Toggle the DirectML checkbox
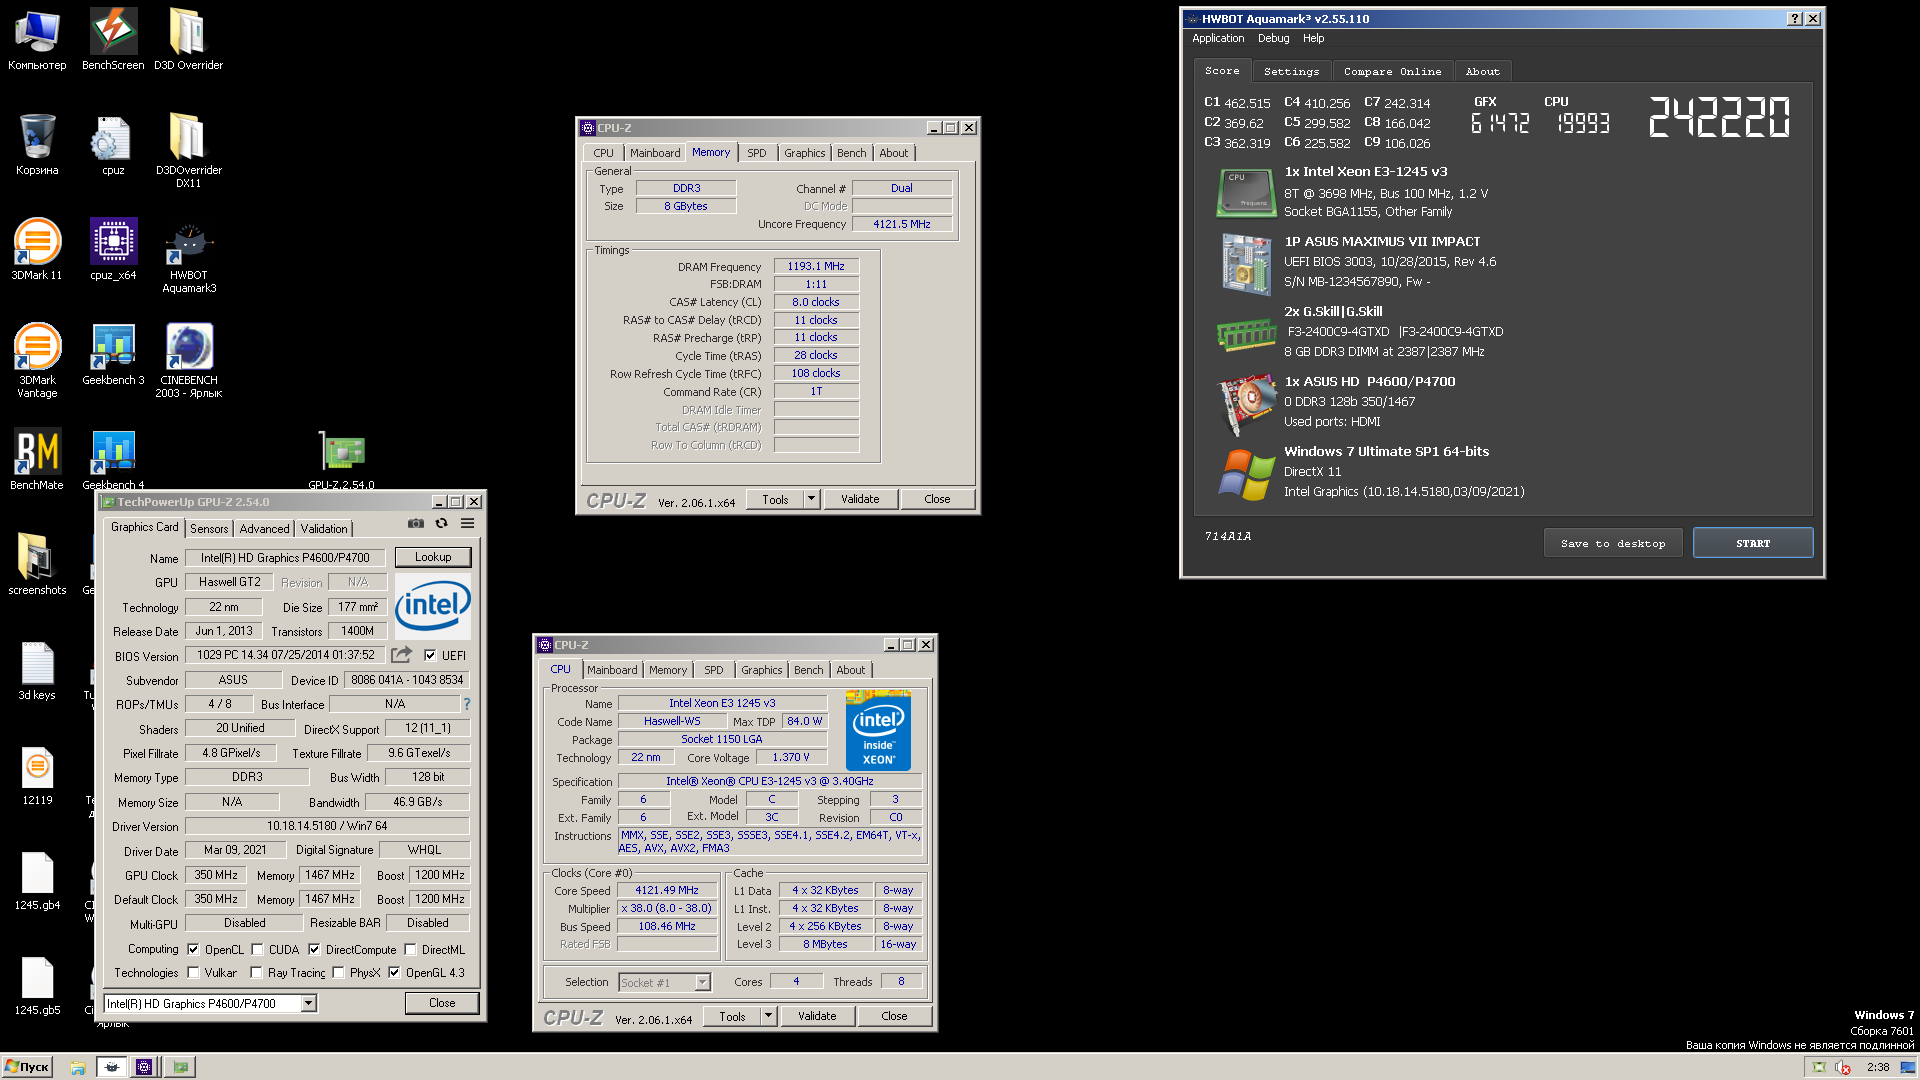 [x=410, y=950]
